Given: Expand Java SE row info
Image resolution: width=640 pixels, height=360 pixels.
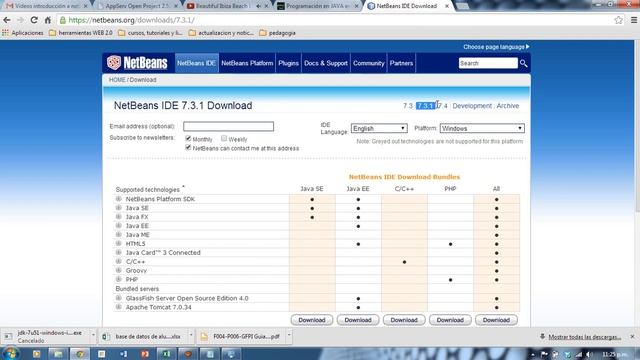Looking at the screenshot, I should [118, 208].
